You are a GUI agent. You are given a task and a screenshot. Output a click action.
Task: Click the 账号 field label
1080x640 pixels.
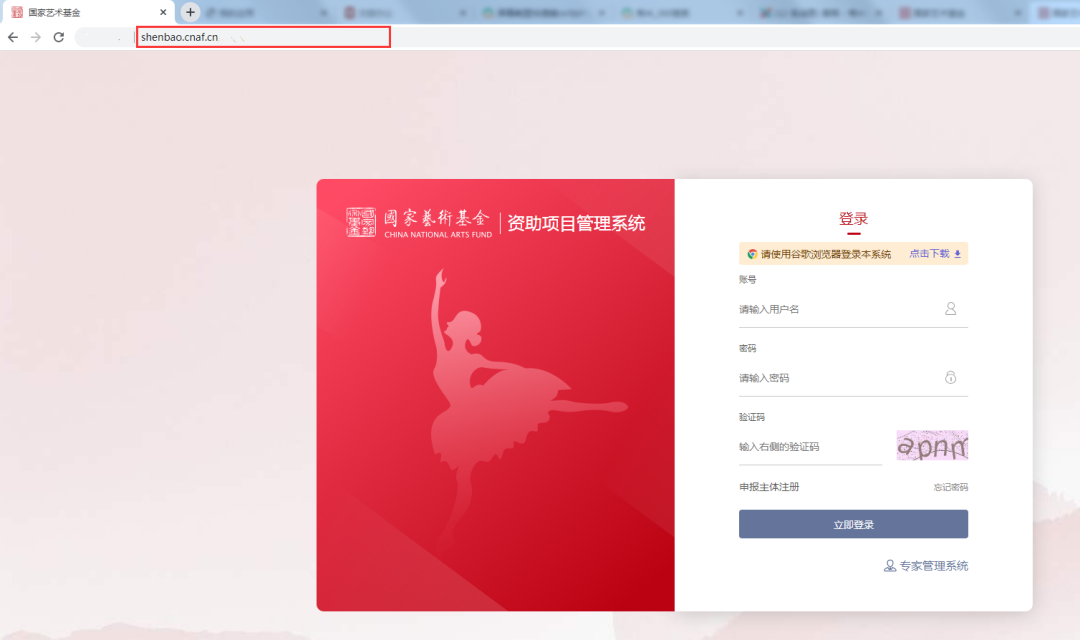pos(747,280)
